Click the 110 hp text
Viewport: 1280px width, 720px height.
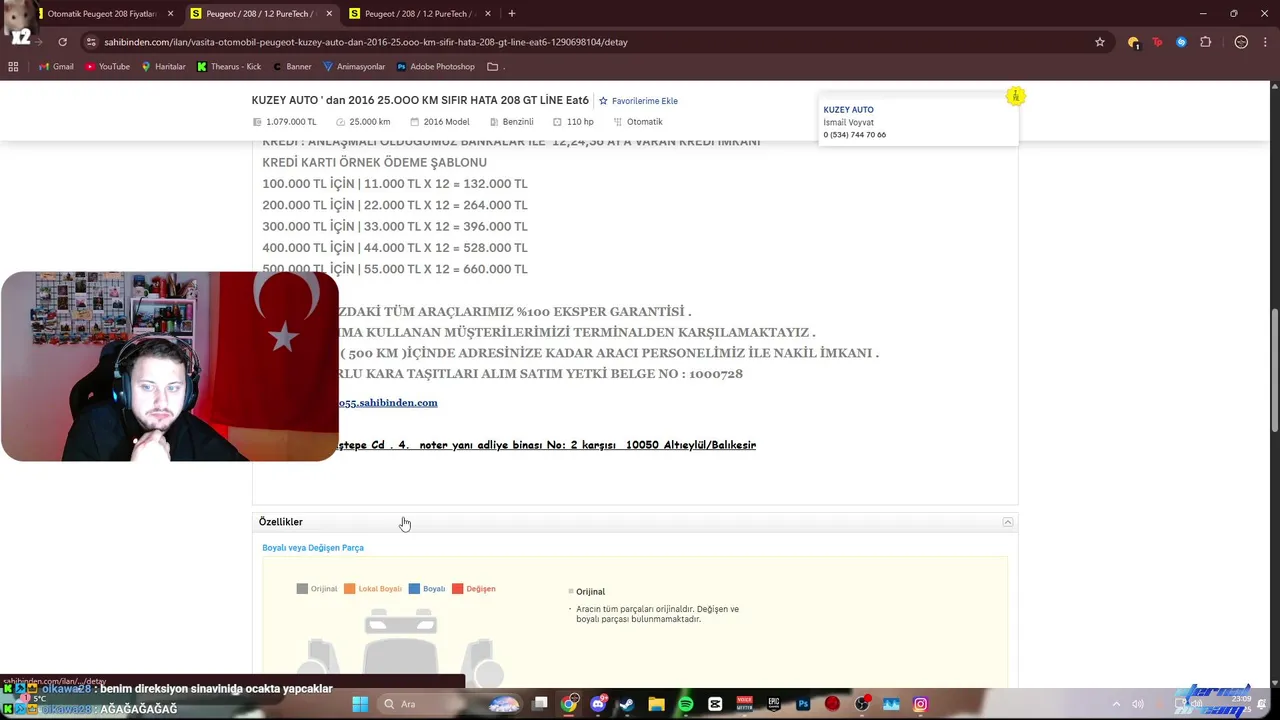(580, 122)
